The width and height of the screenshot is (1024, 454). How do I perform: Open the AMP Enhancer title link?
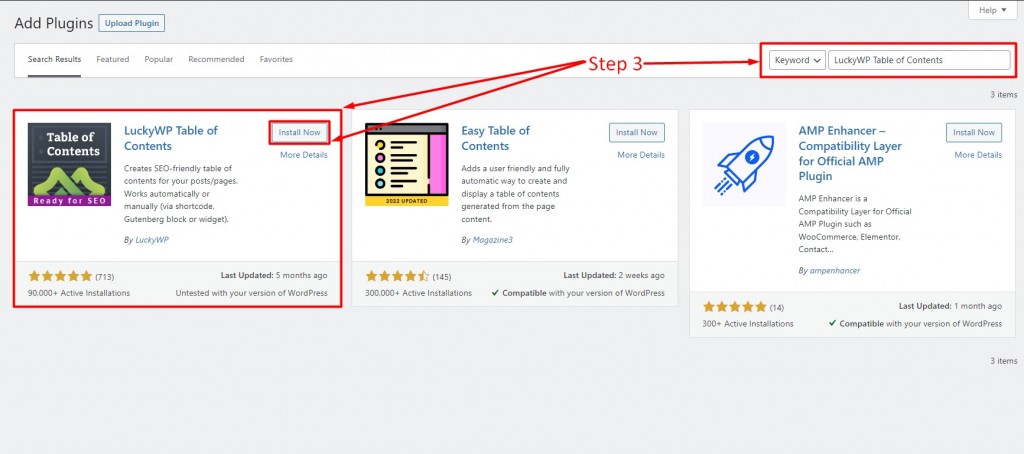click(x=850, y=154)
